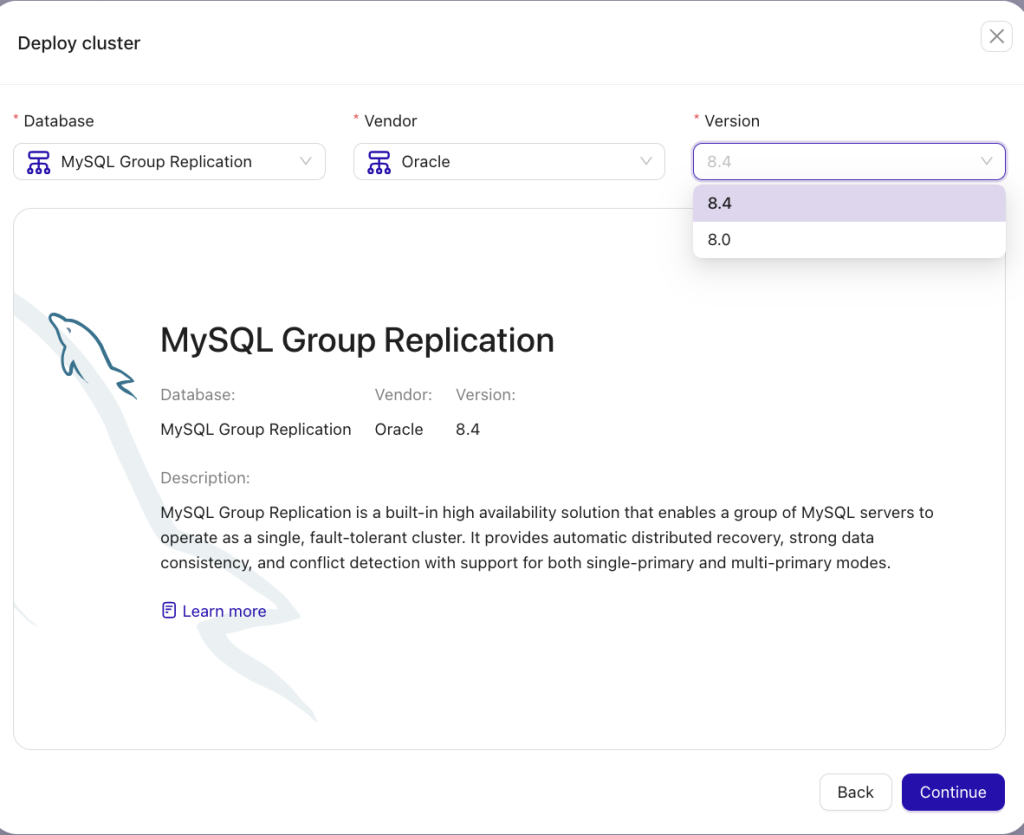Click inside the Version search field

click(x=830, y=162)
